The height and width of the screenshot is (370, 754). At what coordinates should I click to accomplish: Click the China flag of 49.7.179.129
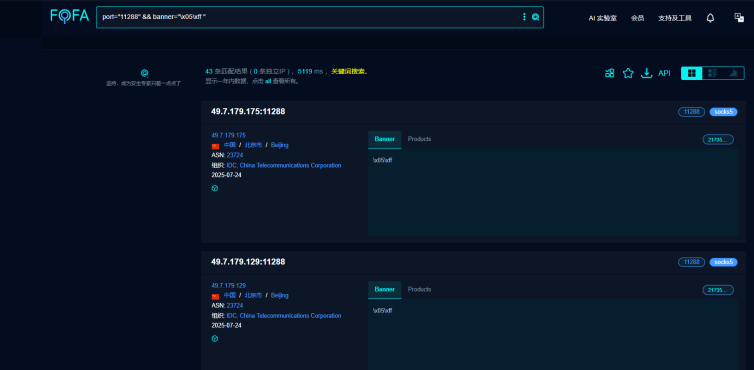click(x=215, y=296)
